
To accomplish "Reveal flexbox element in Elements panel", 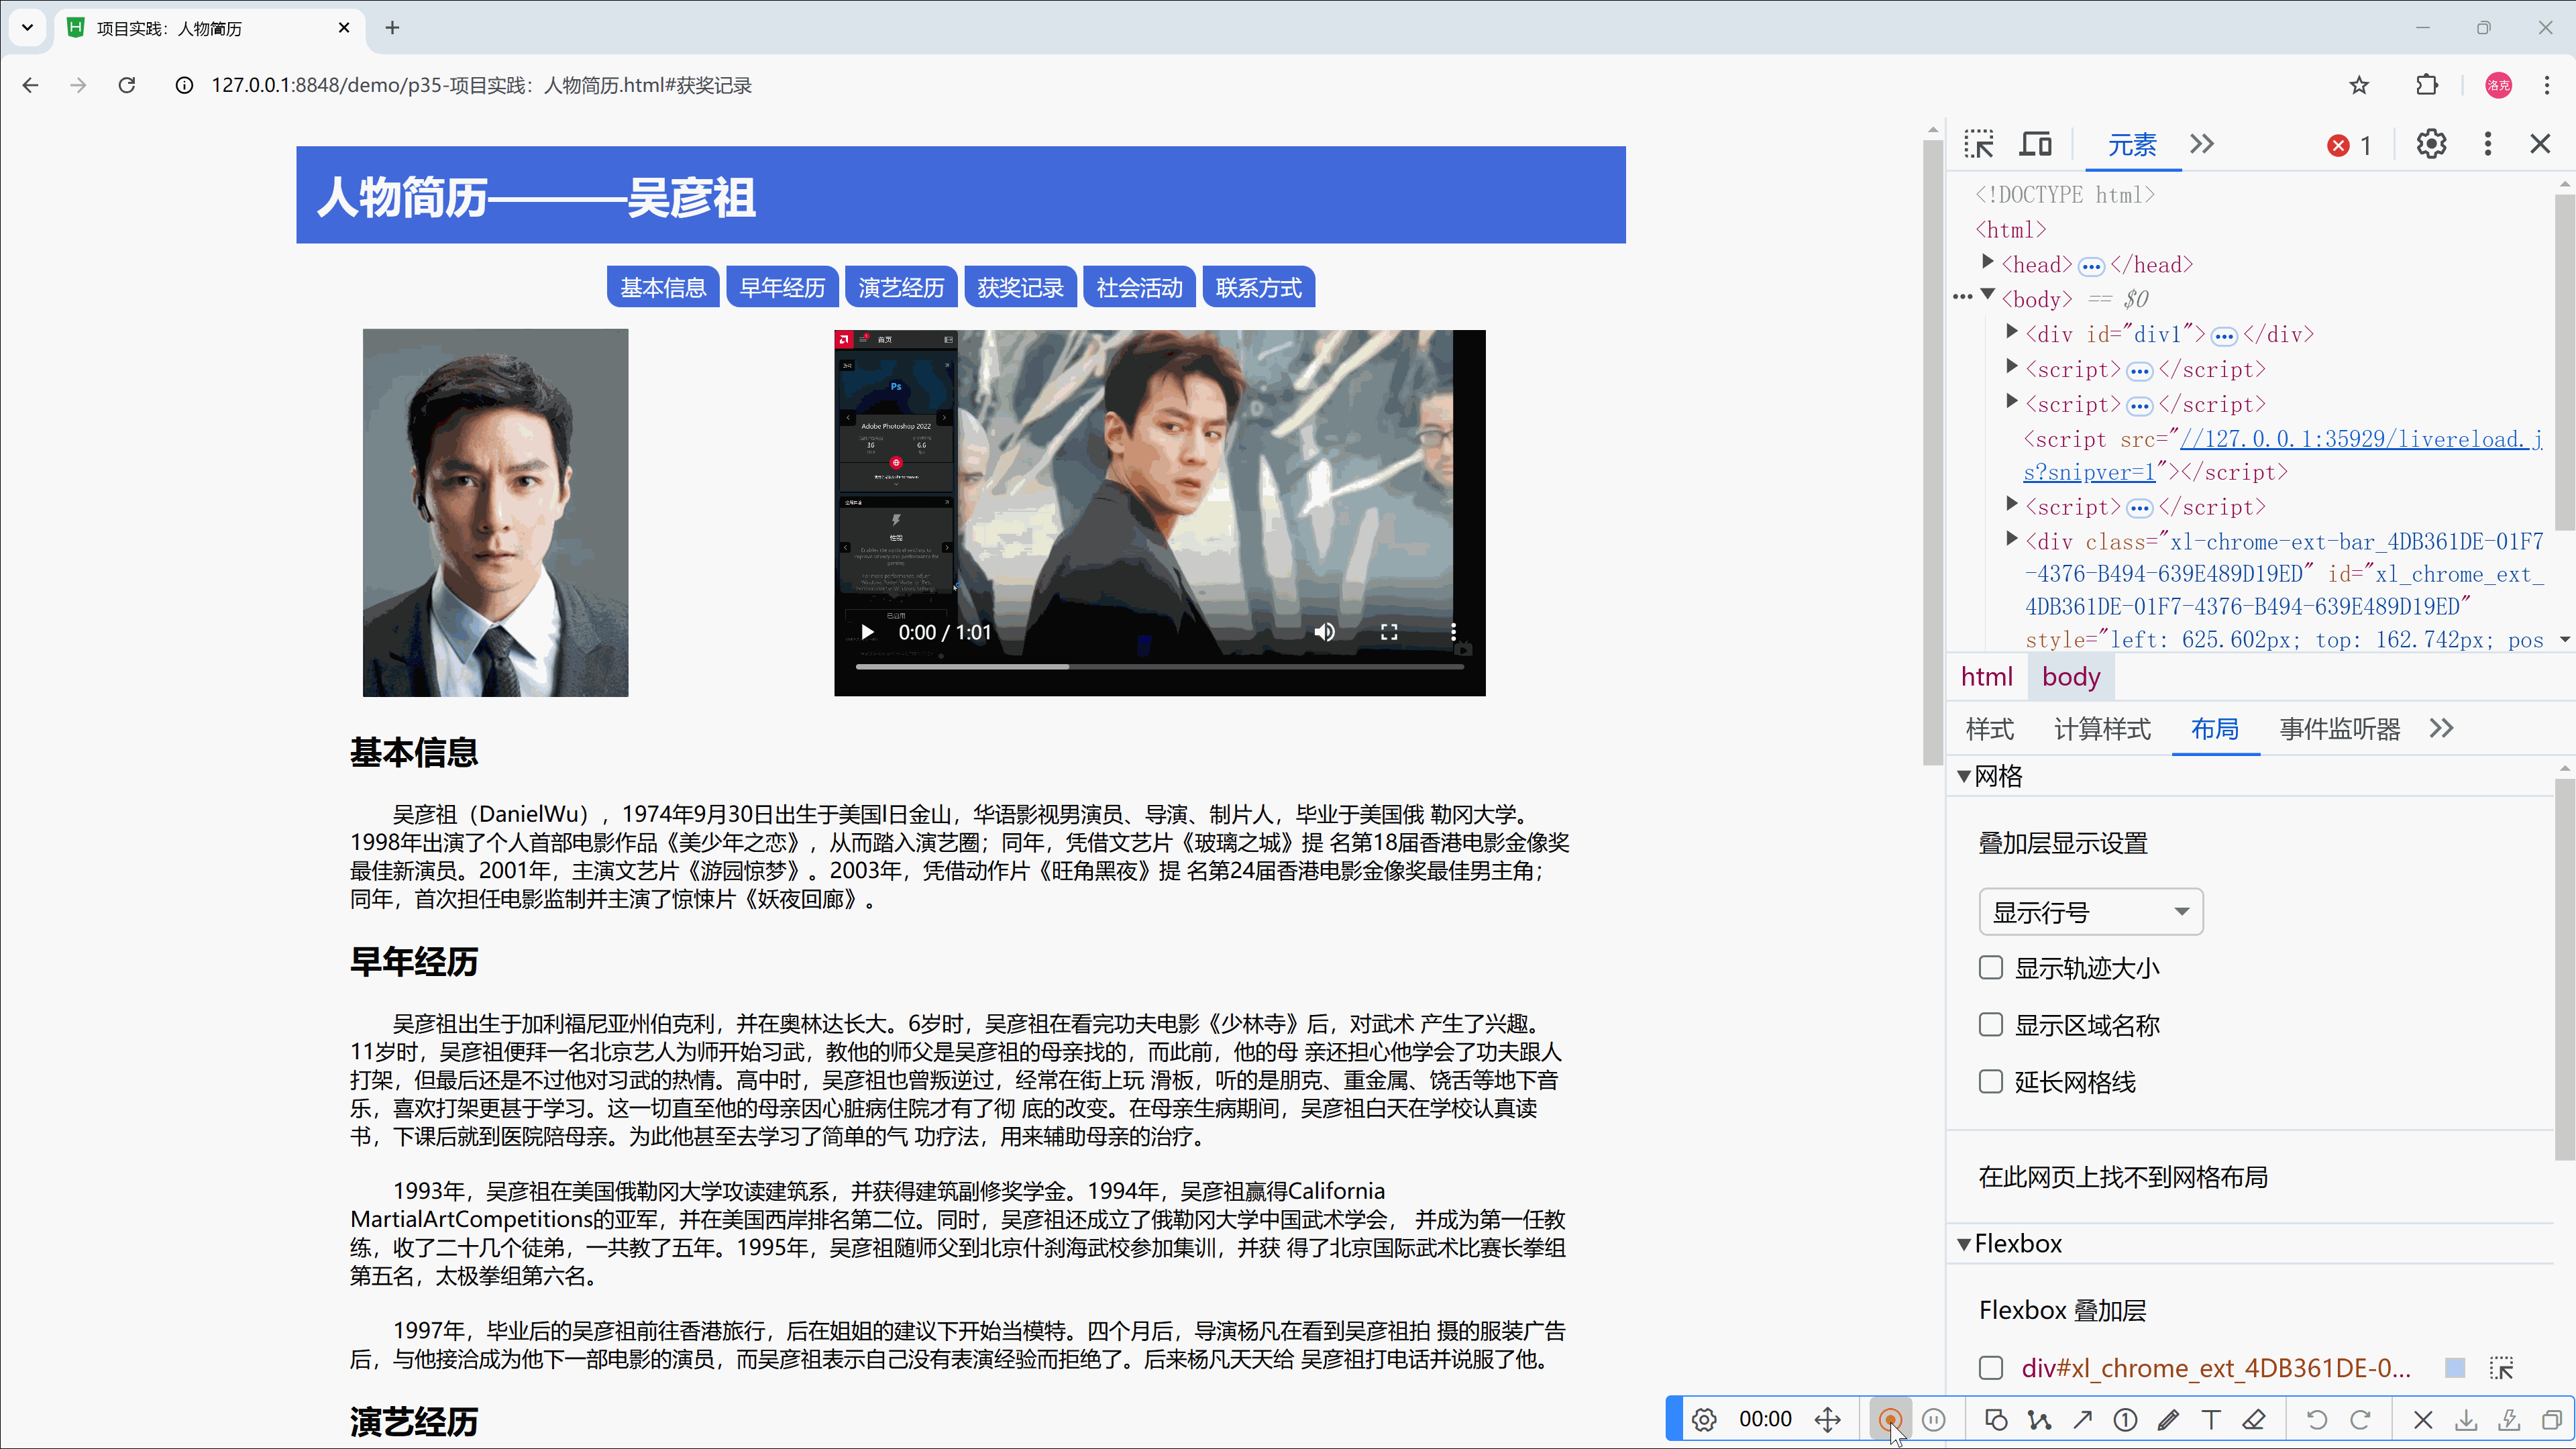I will point(2502,1368).
